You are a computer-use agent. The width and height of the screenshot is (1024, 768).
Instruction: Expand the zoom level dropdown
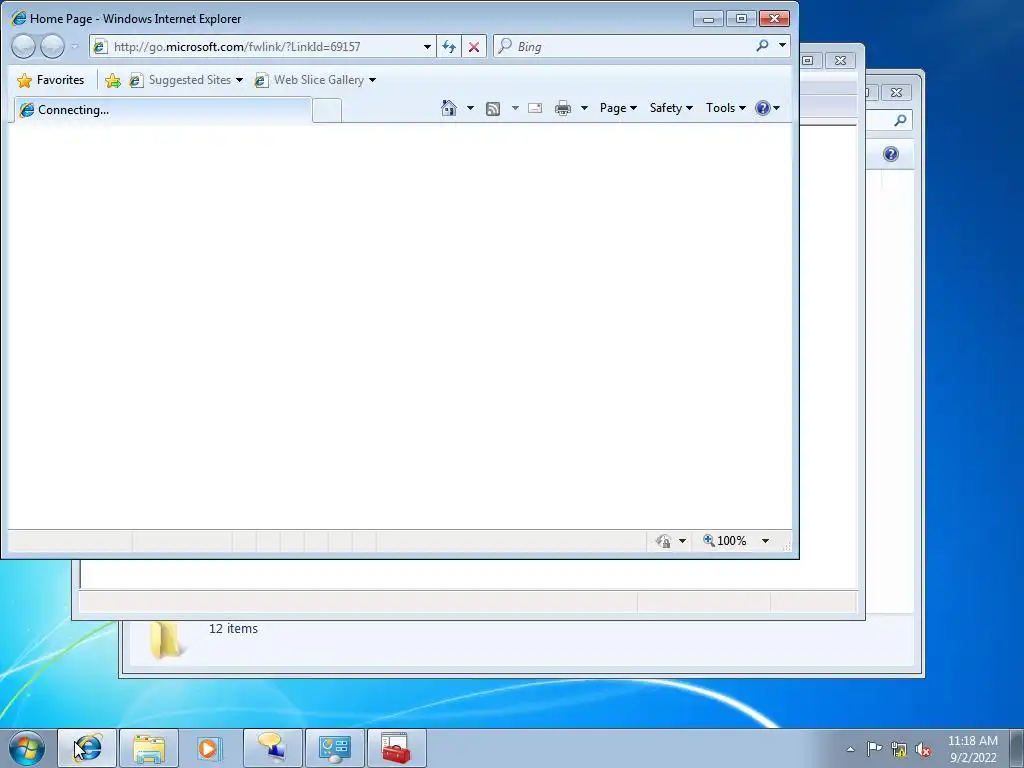coord(765,541)
